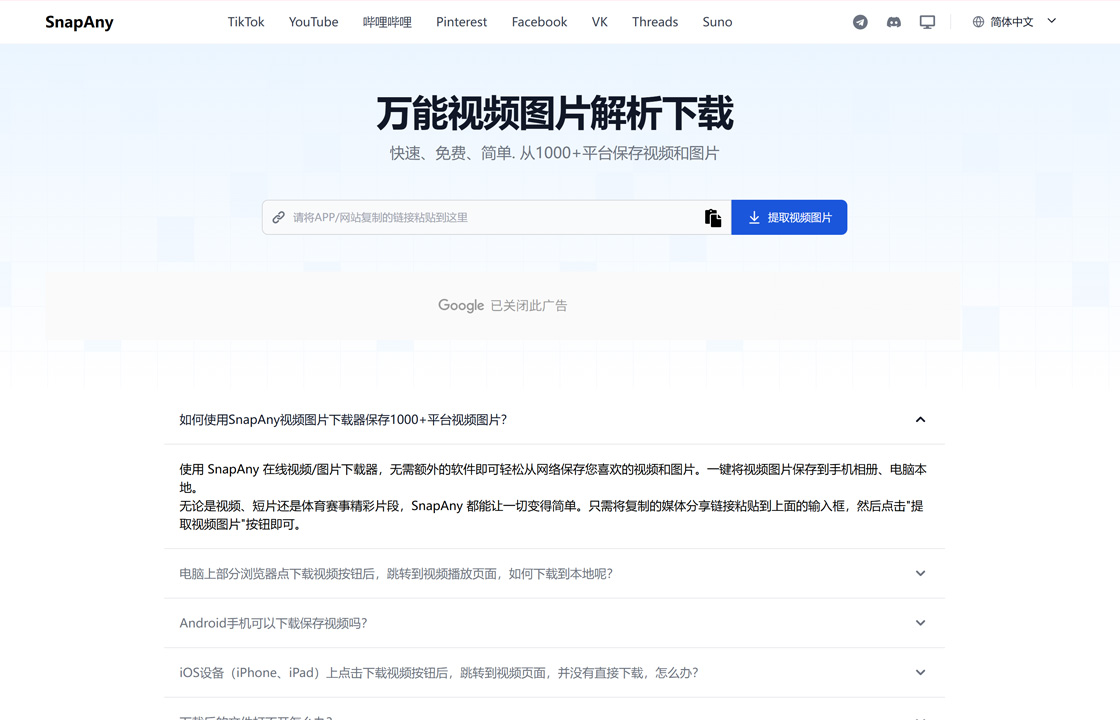Expand the 电脑上部分浏览器 question
This screenshot has height=720, width=1120.
click(554, 574)
